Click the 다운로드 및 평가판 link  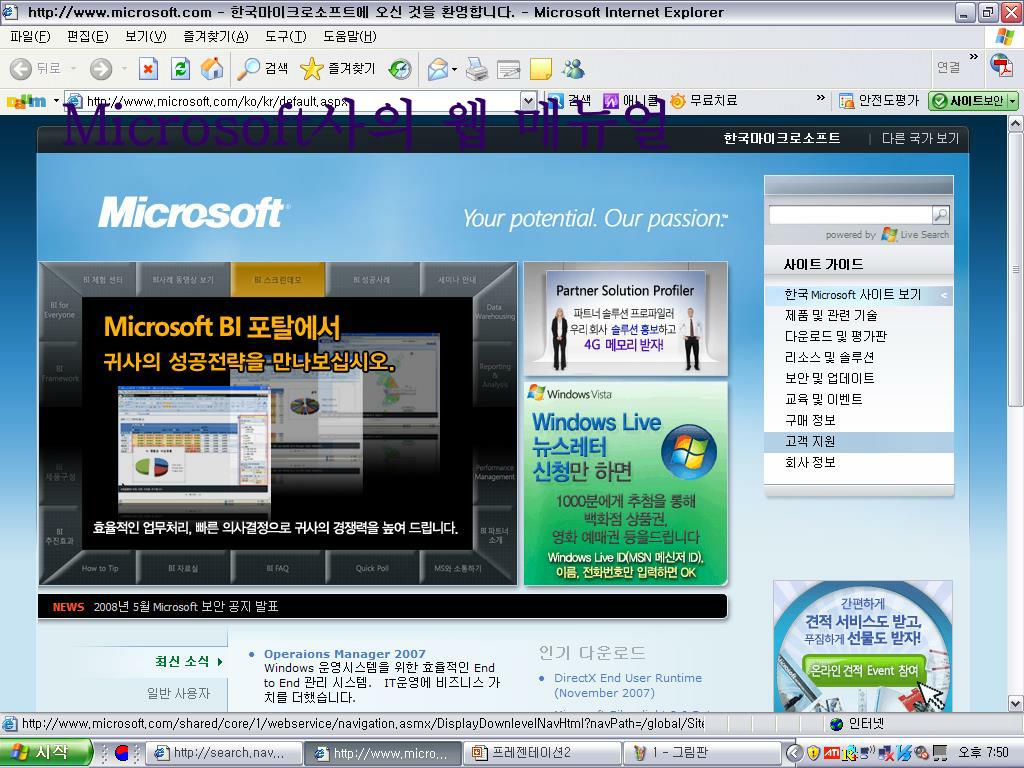836,336
